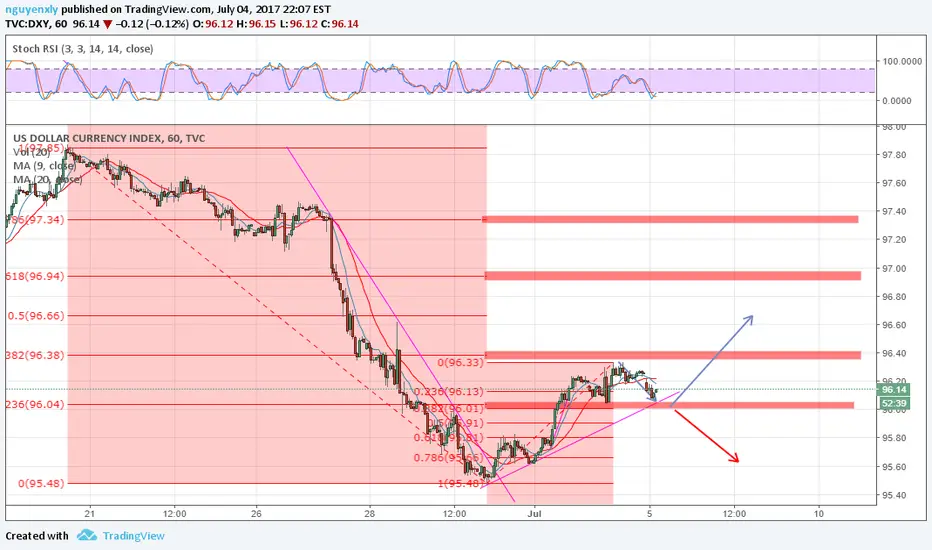Click the 100.0000 Stoch RSI scale label
The width and height of the screenshot is (932, 550).
[x=902, y=61]
